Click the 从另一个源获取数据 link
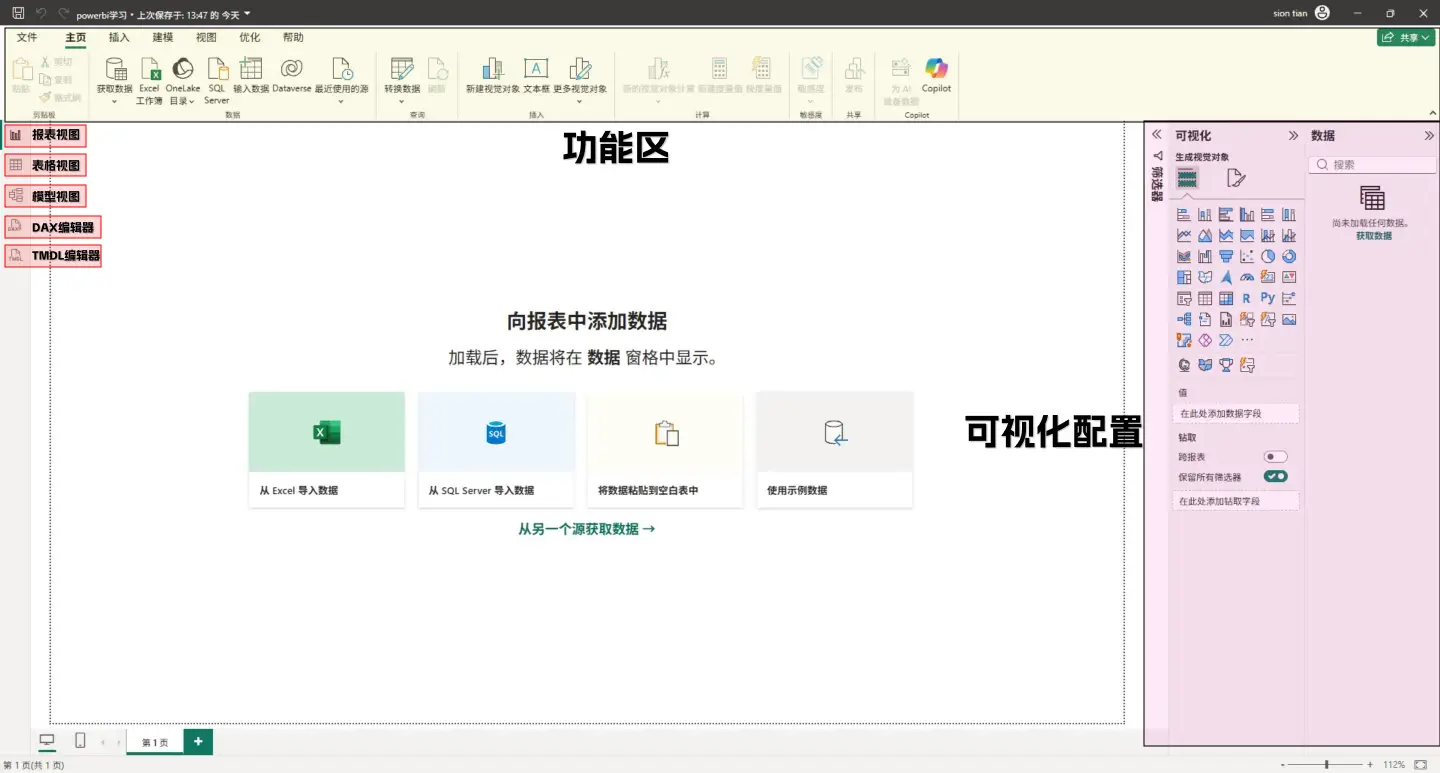The image size is (1440, 773). click(587, 529)
